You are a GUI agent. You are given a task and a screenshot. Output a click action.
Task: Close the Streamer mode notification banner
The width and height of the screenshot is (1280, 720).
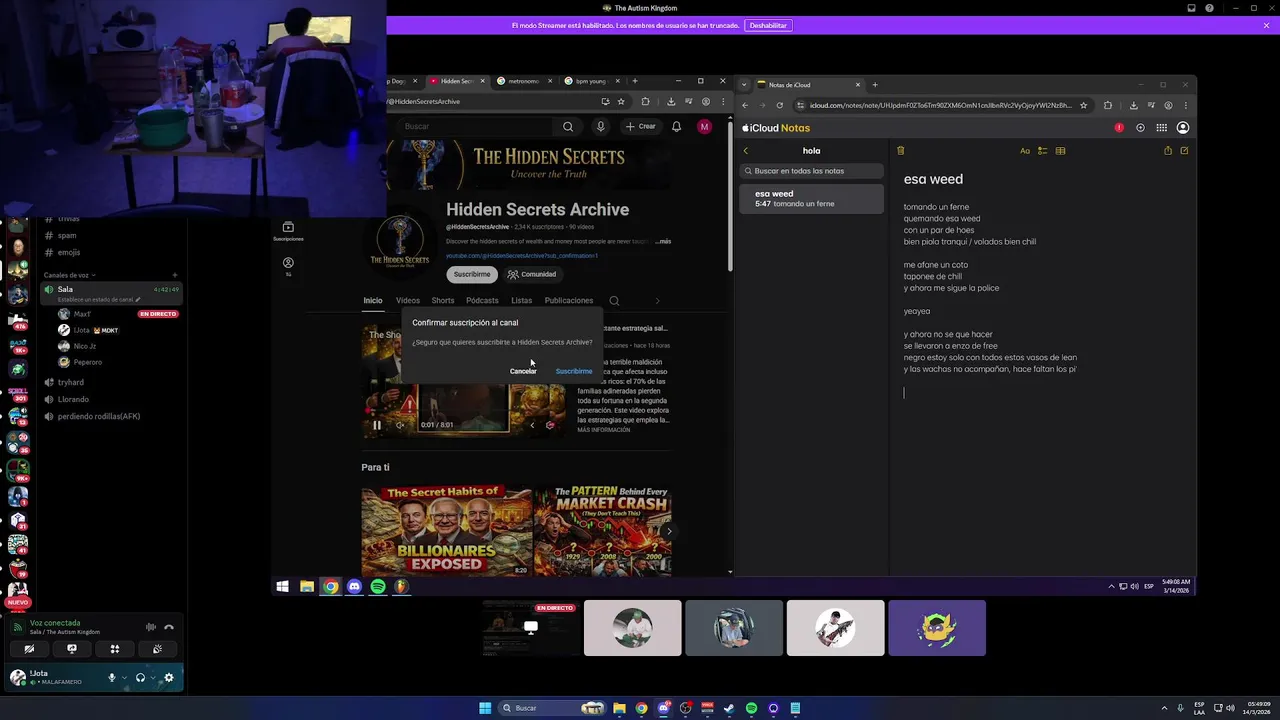1266,25
